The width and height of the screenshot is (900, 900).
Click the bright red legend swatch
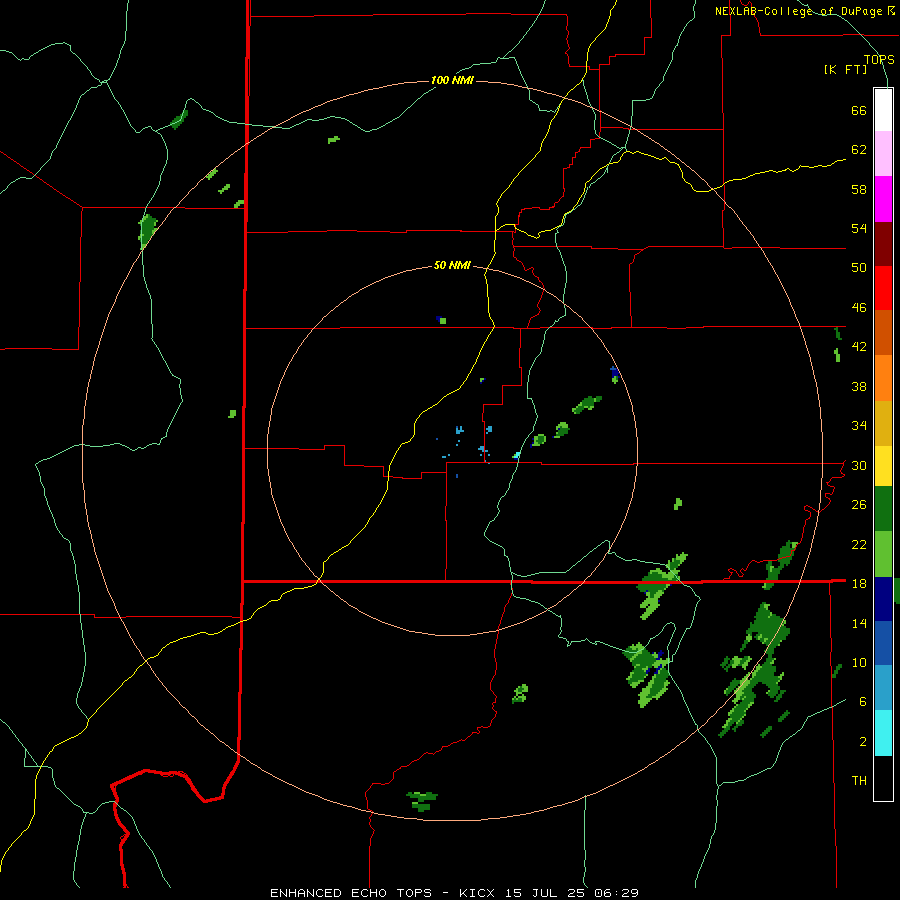point(883,288)
